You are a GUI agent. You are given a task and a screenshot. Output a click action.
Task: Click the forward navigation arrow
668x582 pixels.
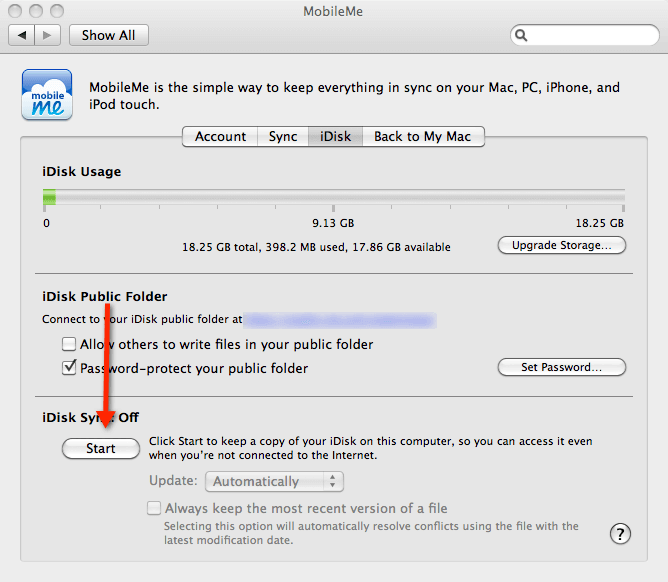click(x=48, y=35)
